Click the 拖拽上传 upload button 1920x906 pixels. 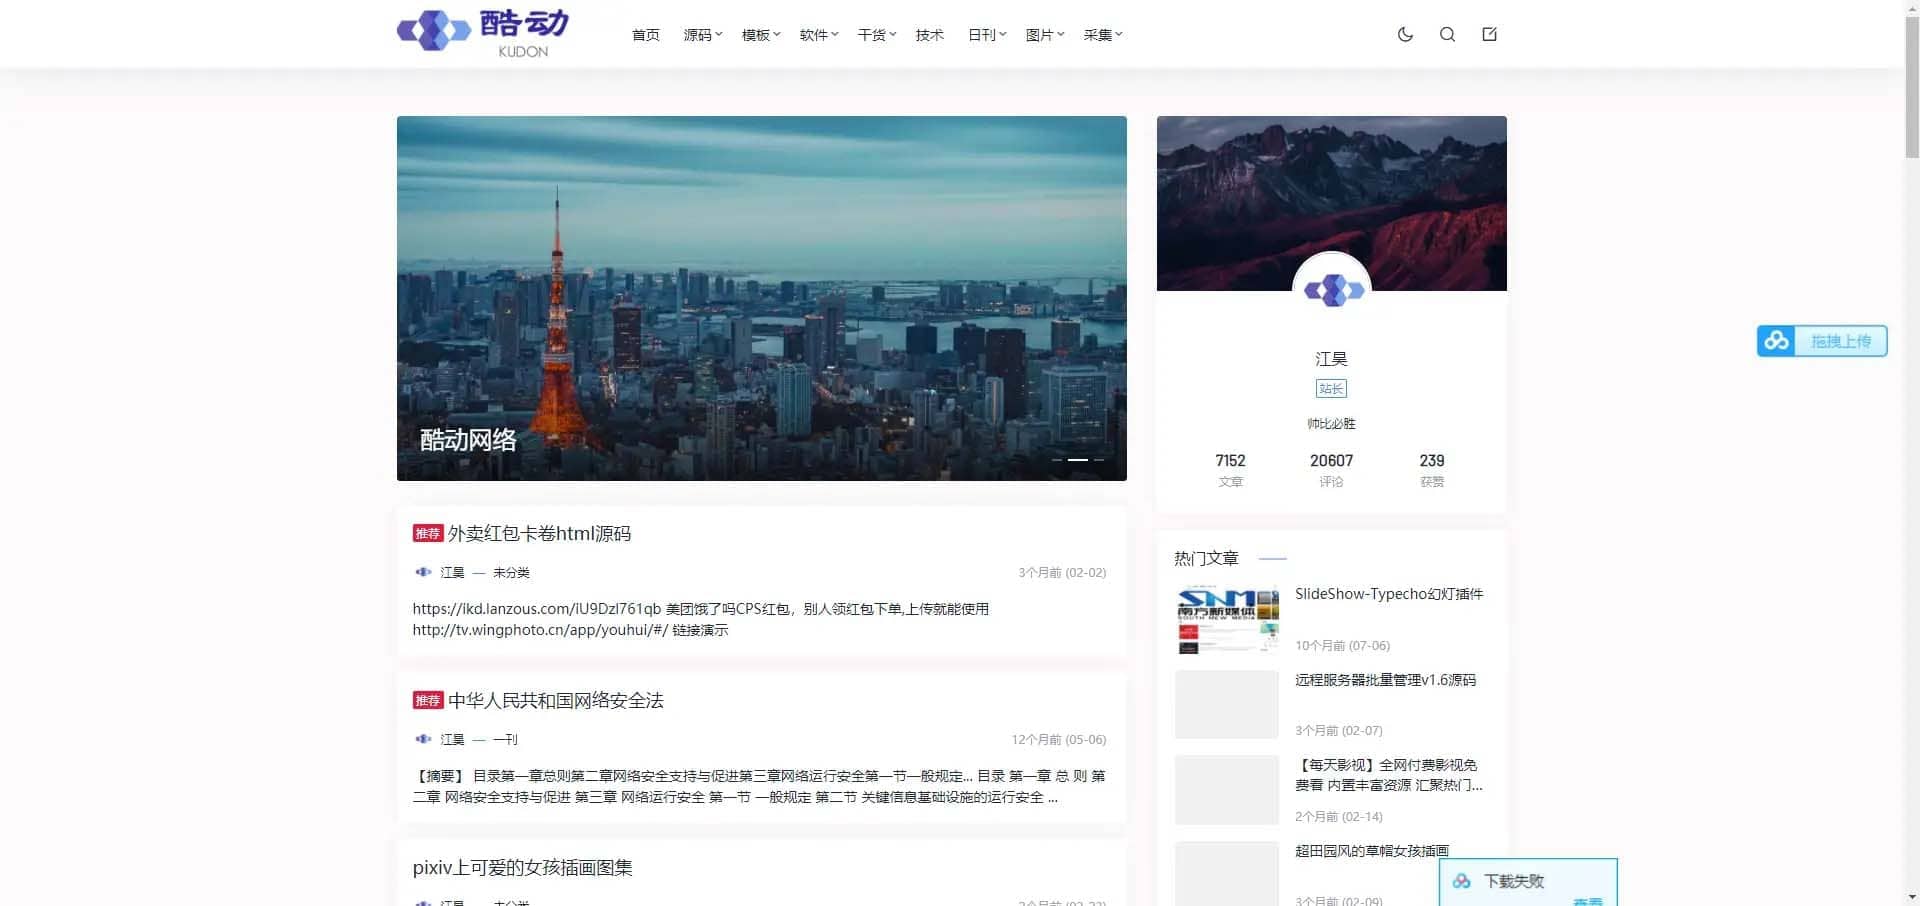tap(1840, 341)
